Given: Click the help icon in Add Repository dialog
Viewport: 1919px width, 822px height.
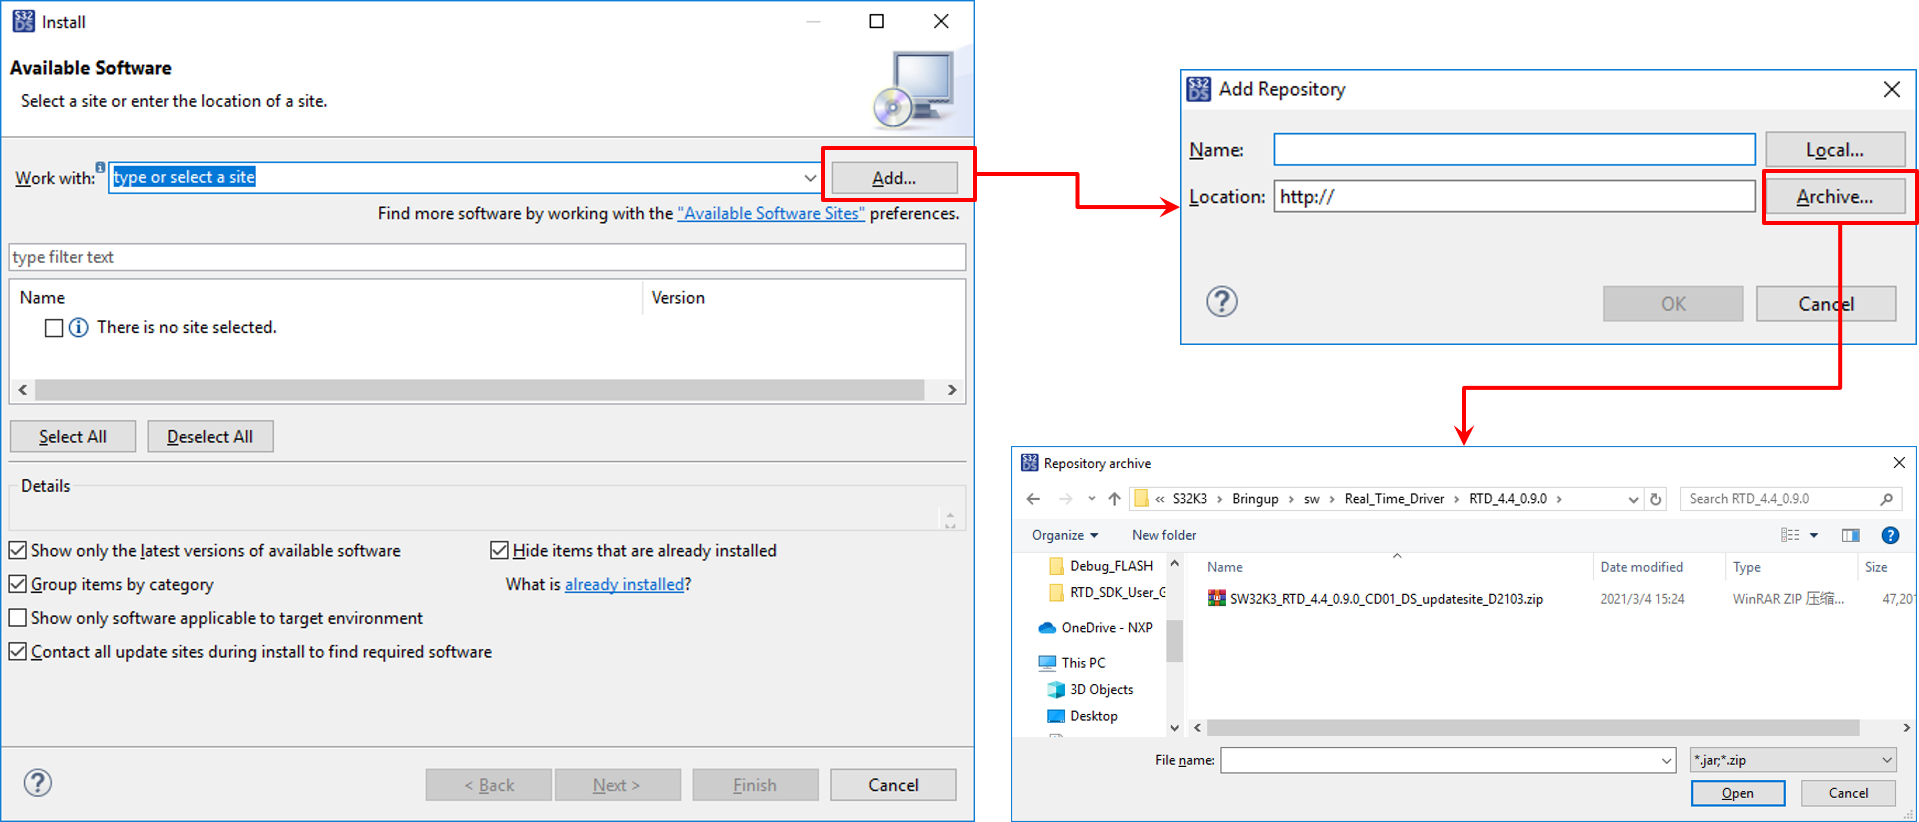Looking at the screenshot, I should pyautogui.click(x=1221, y=301).
